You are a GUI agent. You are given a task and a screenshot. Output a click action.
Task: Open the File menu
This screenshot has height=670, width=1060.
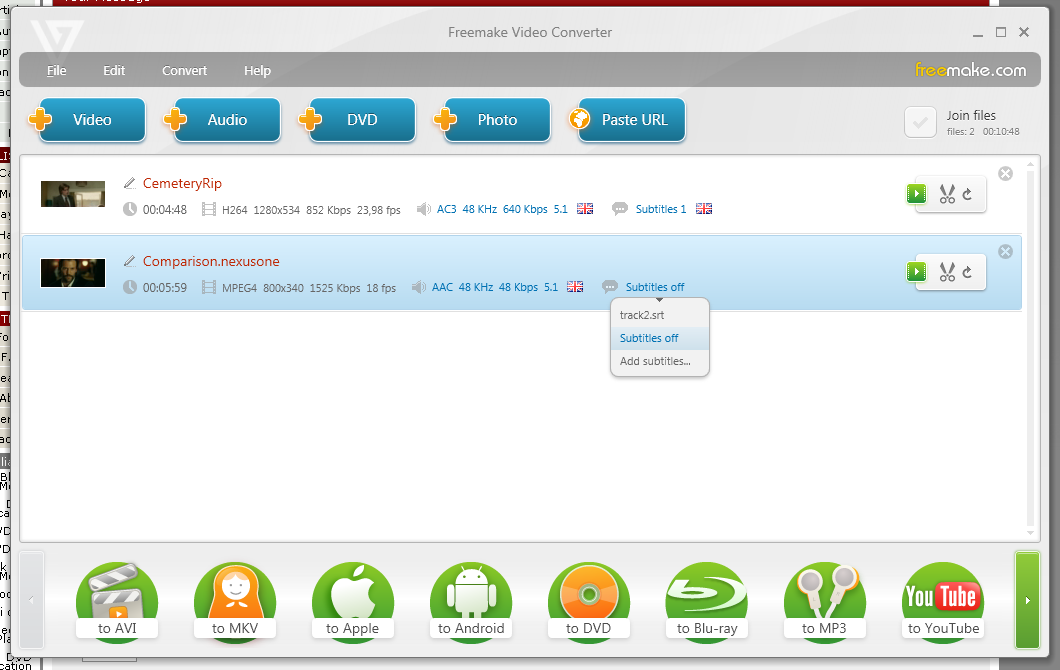(x=56, y=70)
